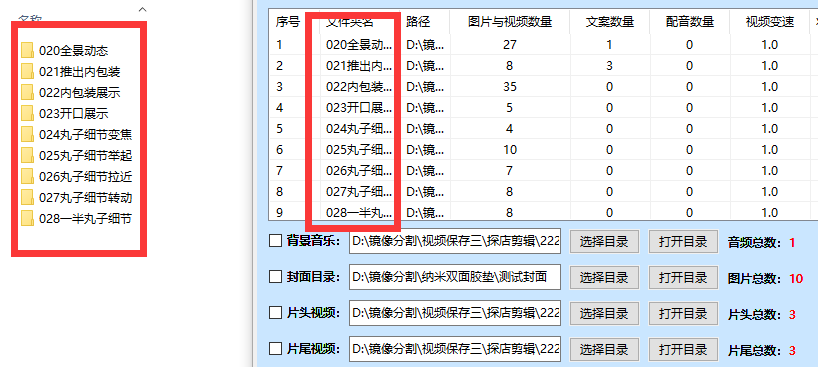Click sequence number 9 in the table
Screen dimensions: 818x367
[280, 212]
